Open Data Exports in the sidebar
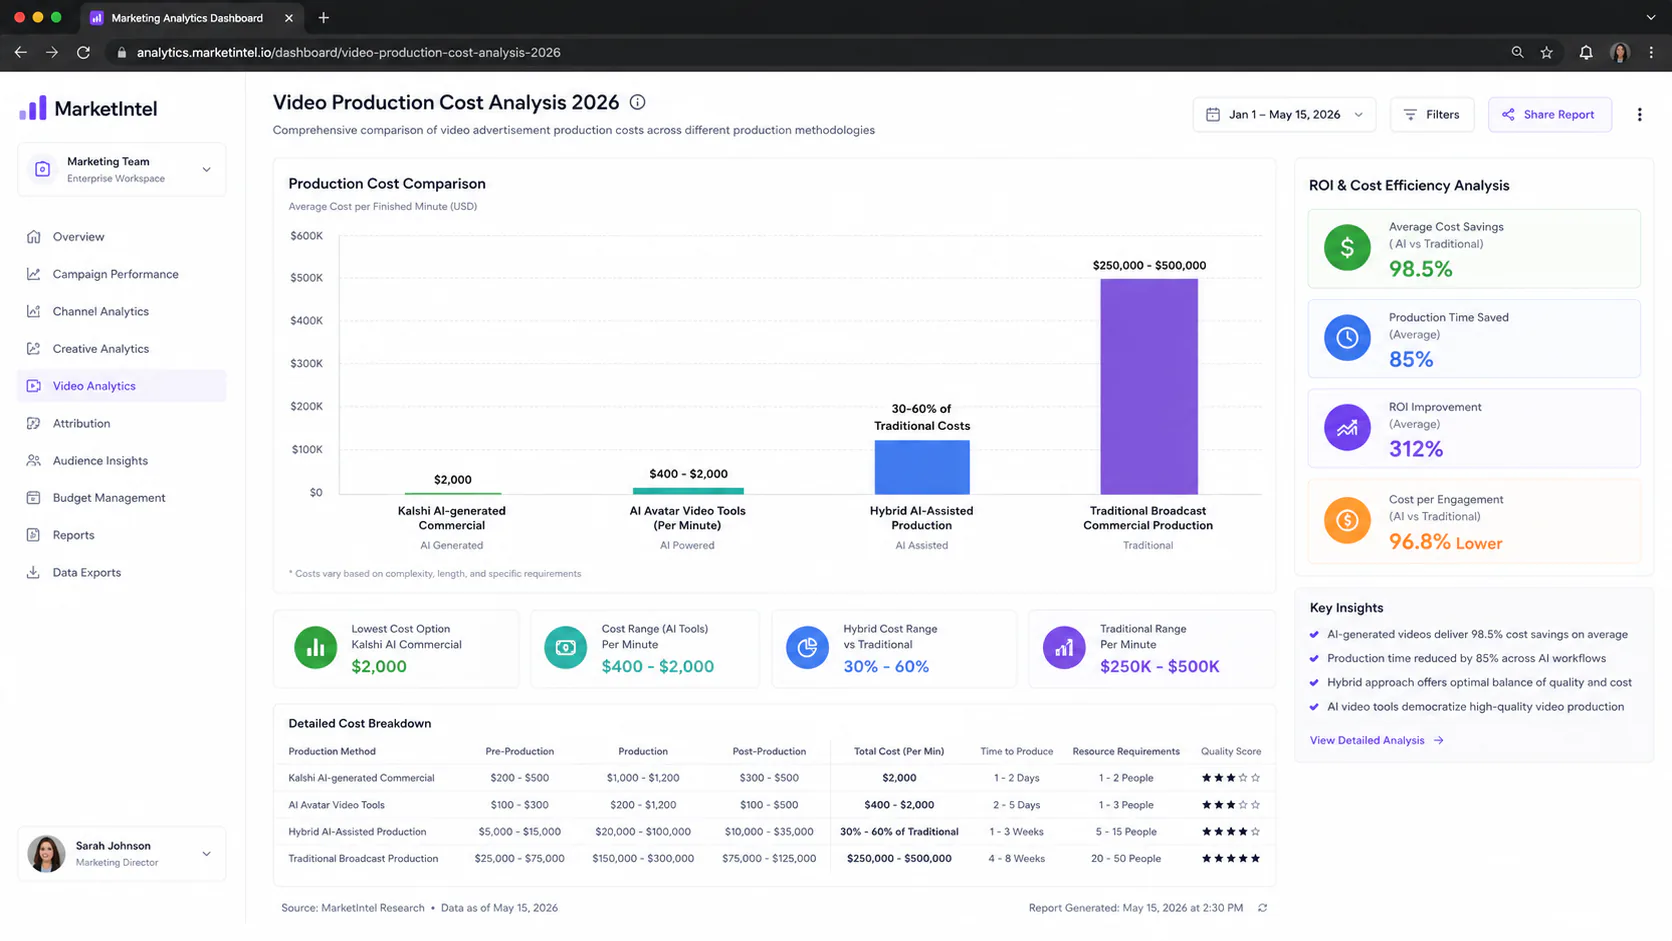The image size is (1672, 941). (x=122, y=573)
